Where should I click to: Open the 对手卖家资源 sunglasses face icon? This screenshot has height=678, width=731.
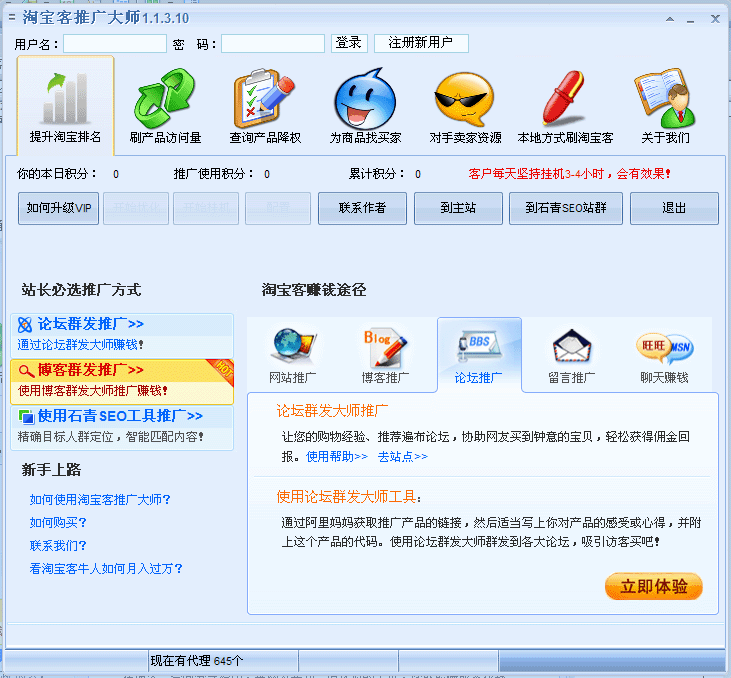(464, 99)
